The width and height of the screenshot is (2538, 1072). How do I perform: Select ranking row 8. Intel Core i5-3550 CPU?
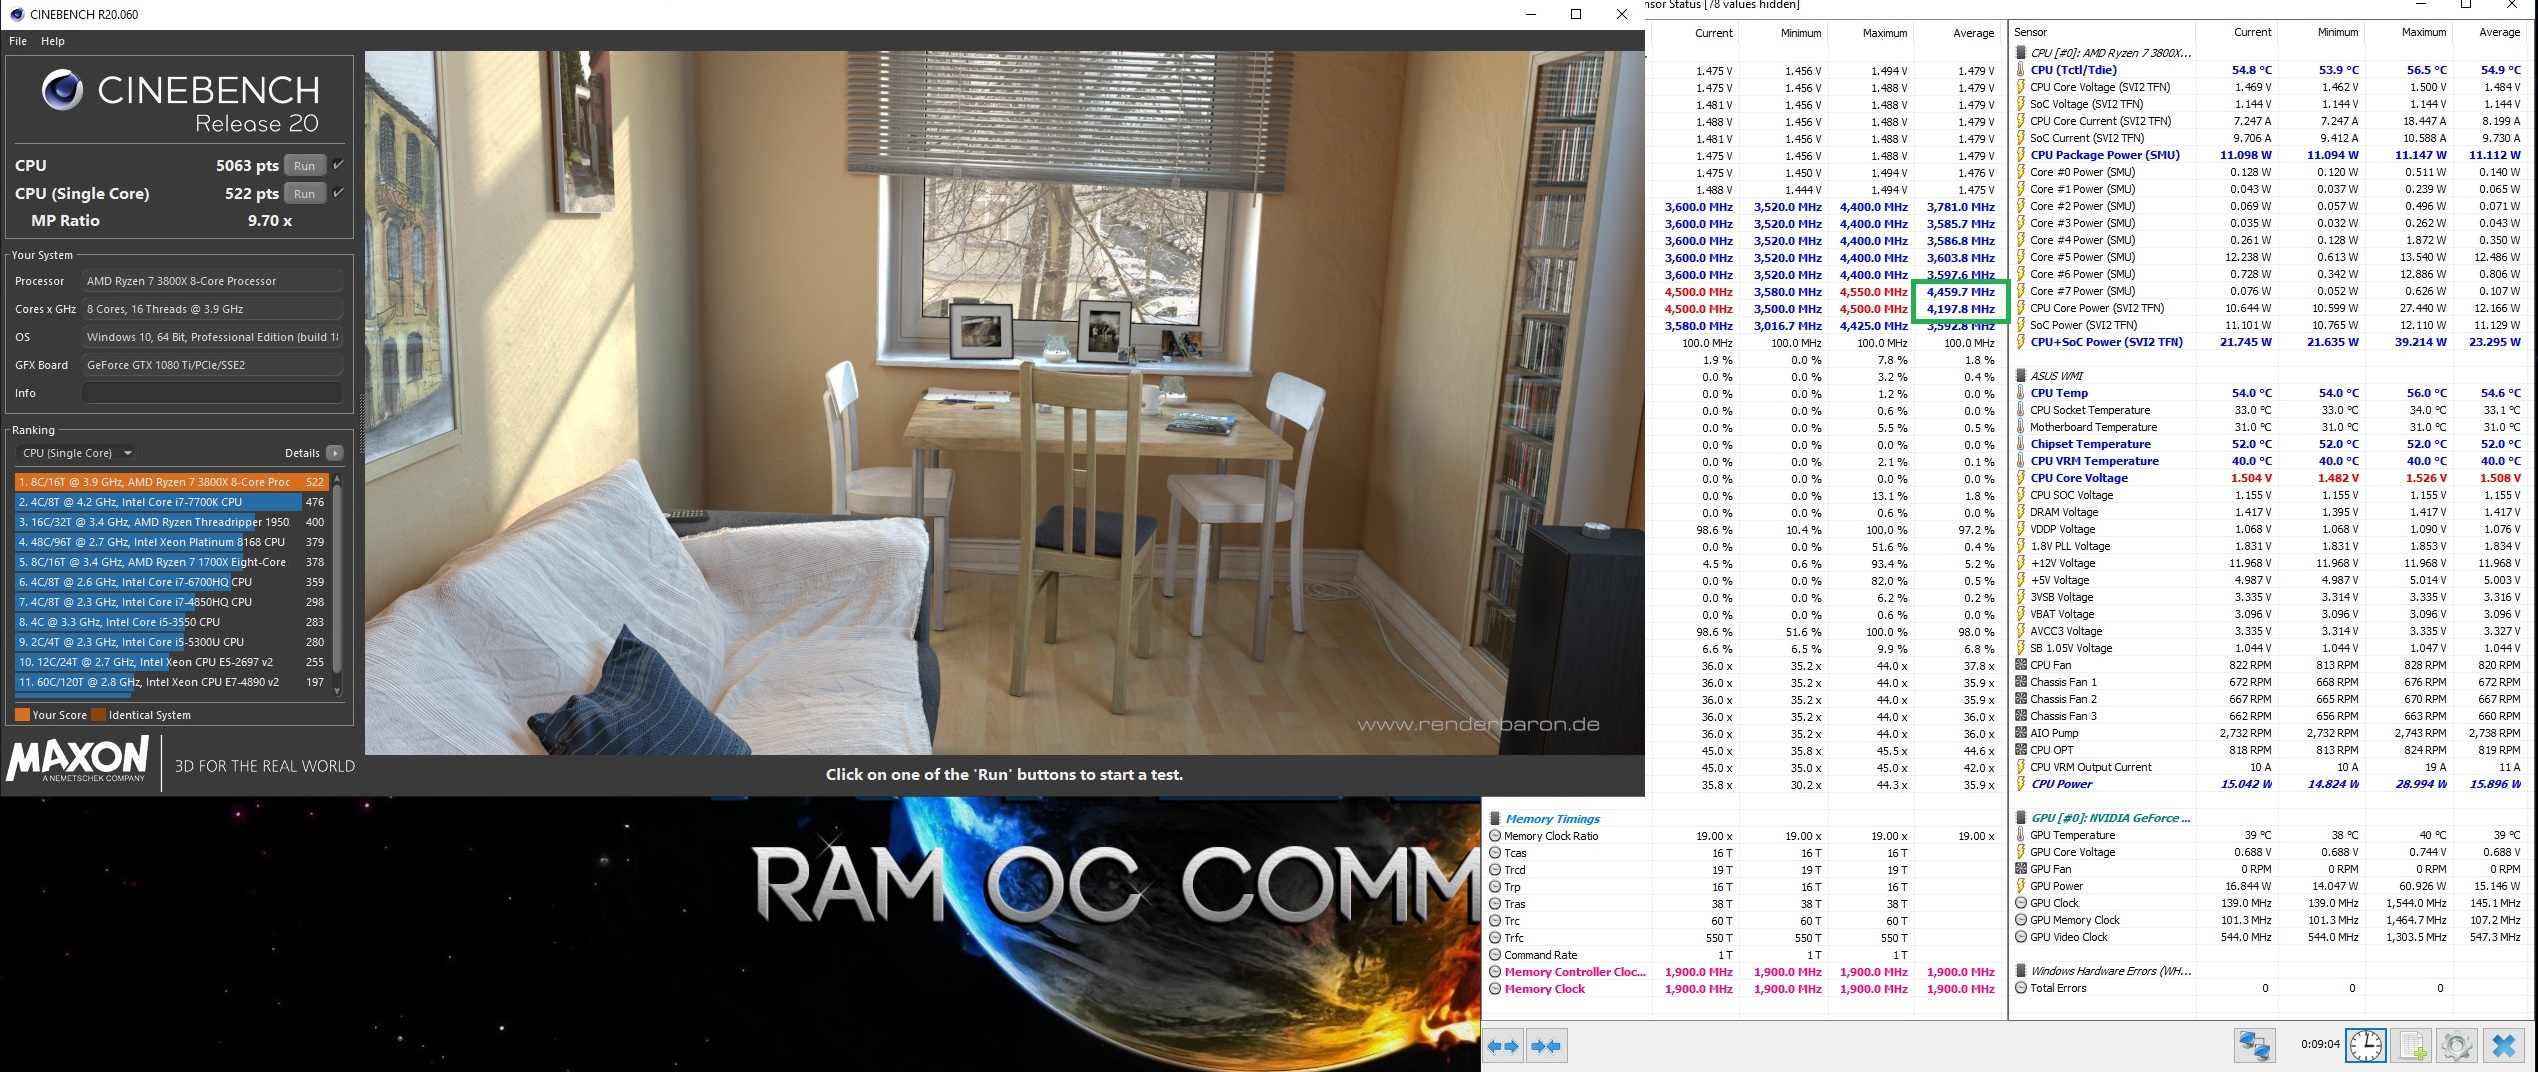[x=171, y=622]
